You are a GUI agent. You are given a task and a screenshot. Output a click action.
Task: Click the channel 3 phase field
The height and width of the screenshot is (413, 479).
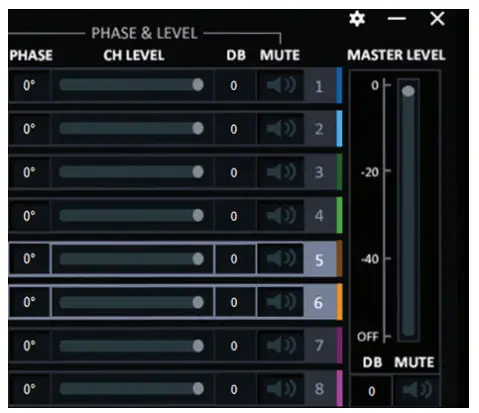(29, 172)
